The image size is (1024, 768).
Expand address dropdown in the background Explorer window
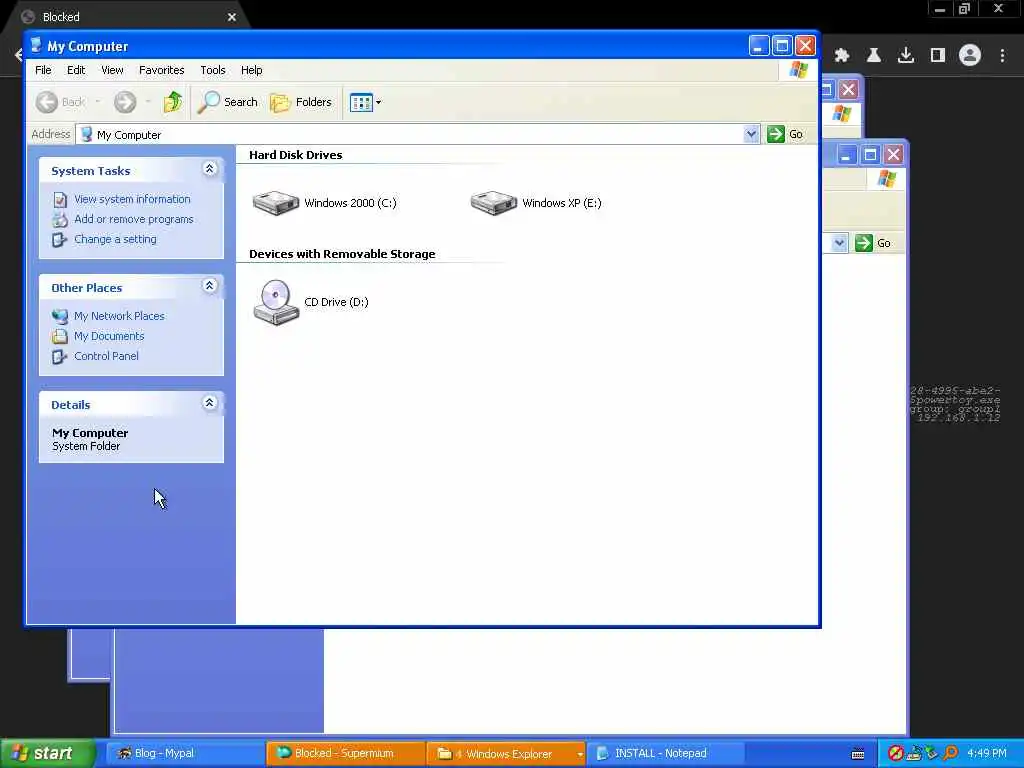[x=839, y=243]
